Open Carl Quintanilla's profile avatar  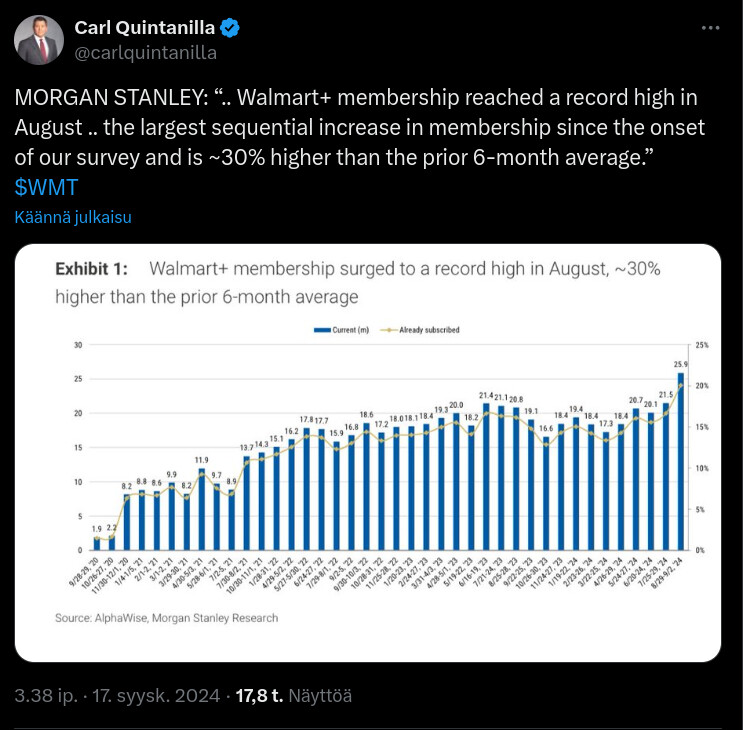point(40,40)
